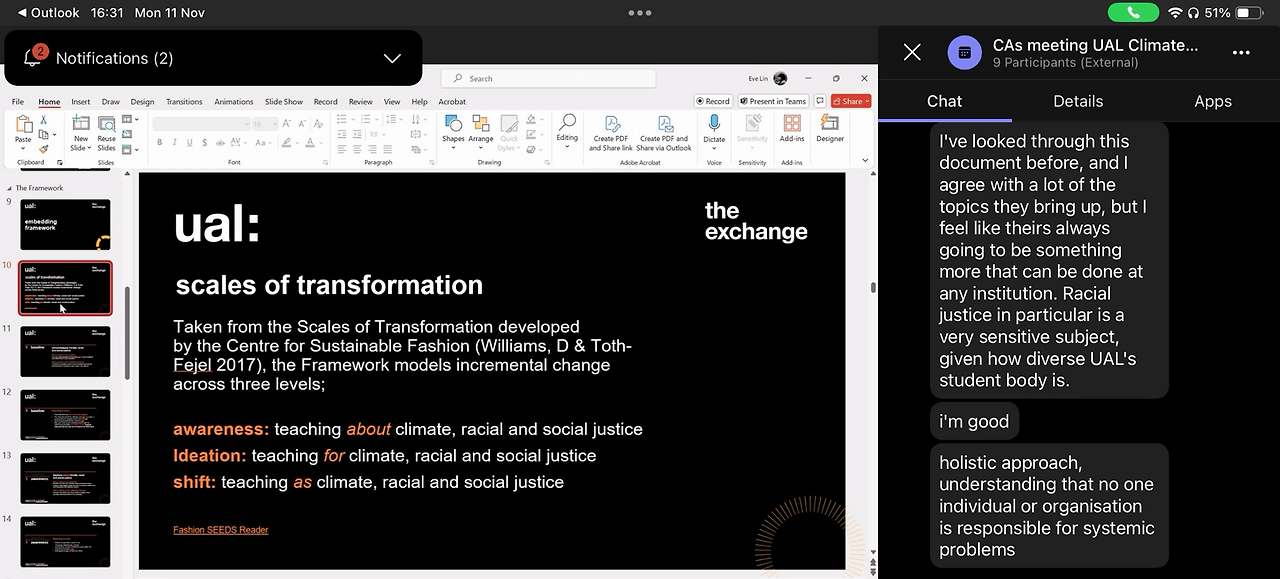1280x579 pixels.
Task: Expand the Notifications (2) chevron
Action: (x=392, y=58)
